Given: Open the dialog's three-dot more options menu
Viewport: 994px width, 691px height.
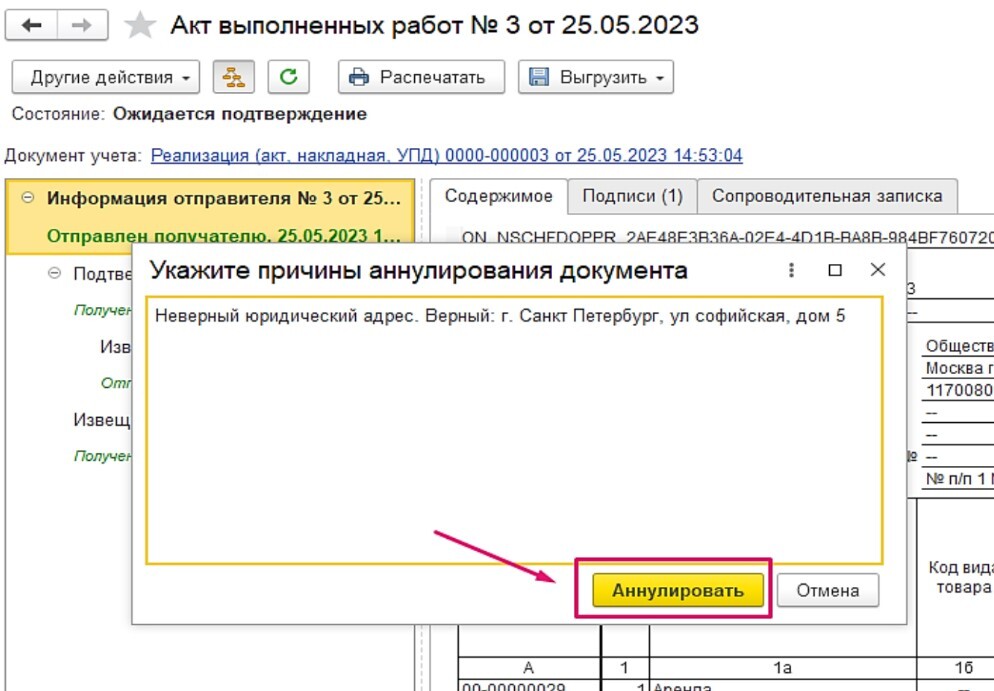Looking at the screenshot, I should tap(791, 270).
